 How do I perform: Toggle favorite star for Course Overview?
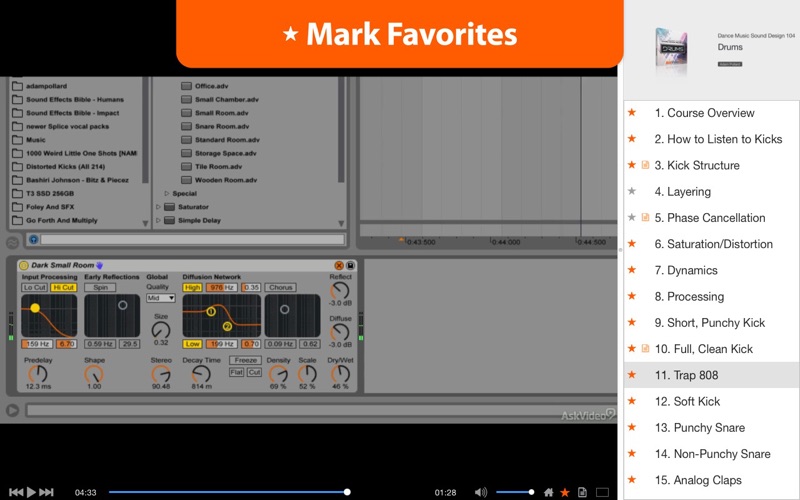632,113
